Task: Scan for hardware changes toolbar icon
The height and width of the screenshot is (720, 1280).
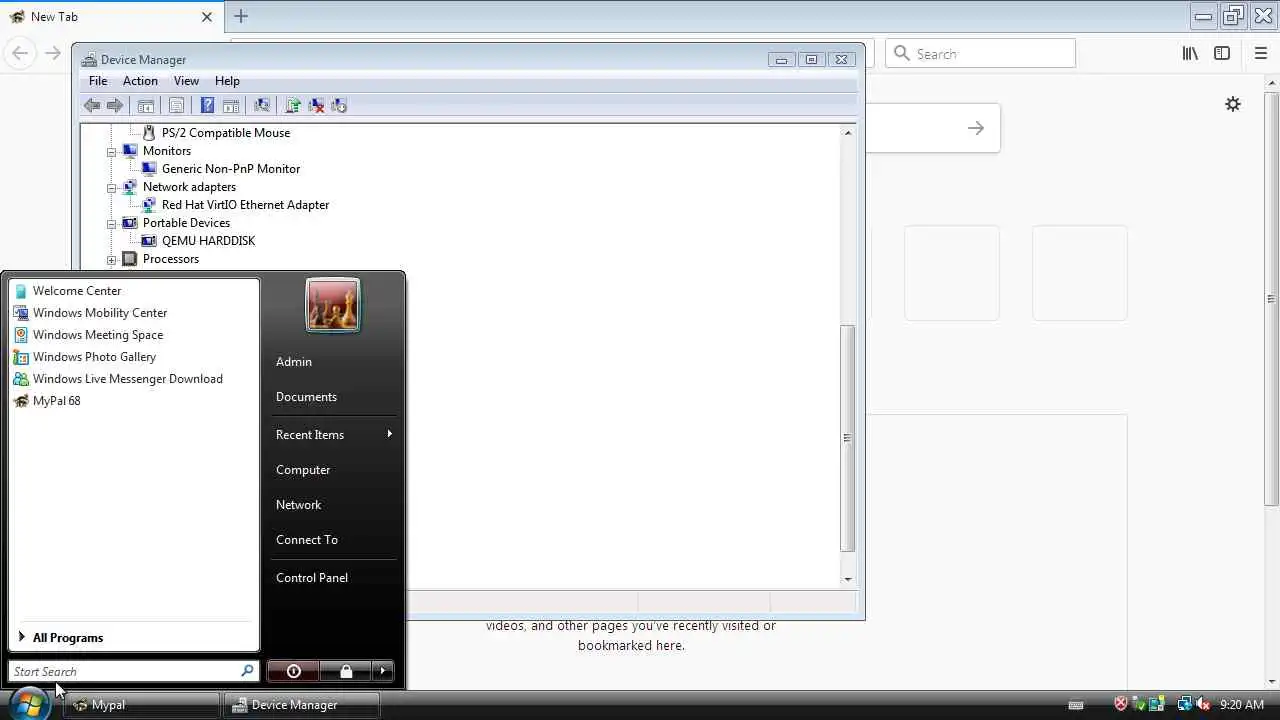Action: pyautogui.click(x=262, y=105)
